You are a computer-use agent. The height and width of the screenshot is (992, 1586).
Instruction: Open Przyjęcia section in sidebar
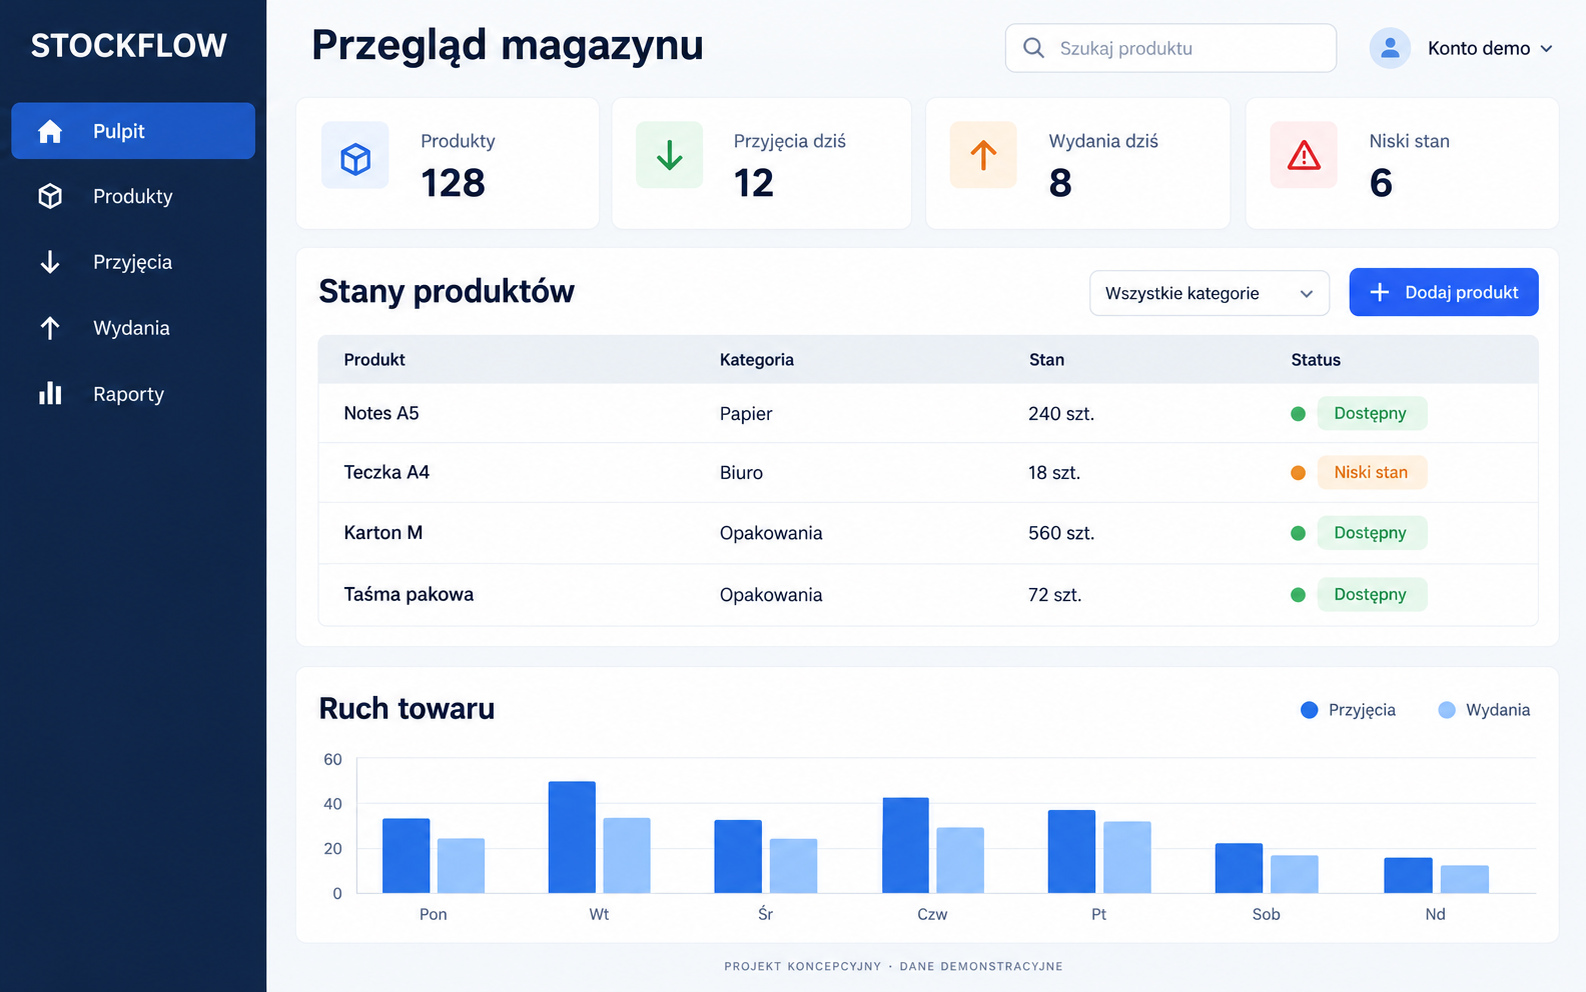[133, 262]
